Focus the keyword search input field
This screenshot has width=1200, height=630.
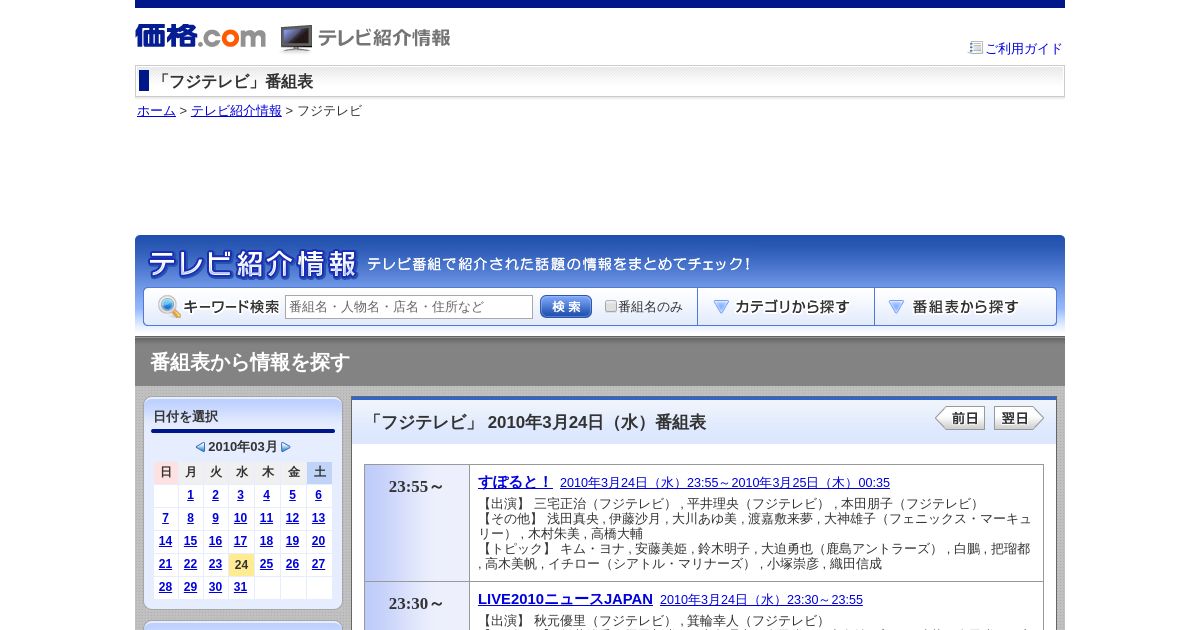409,307
